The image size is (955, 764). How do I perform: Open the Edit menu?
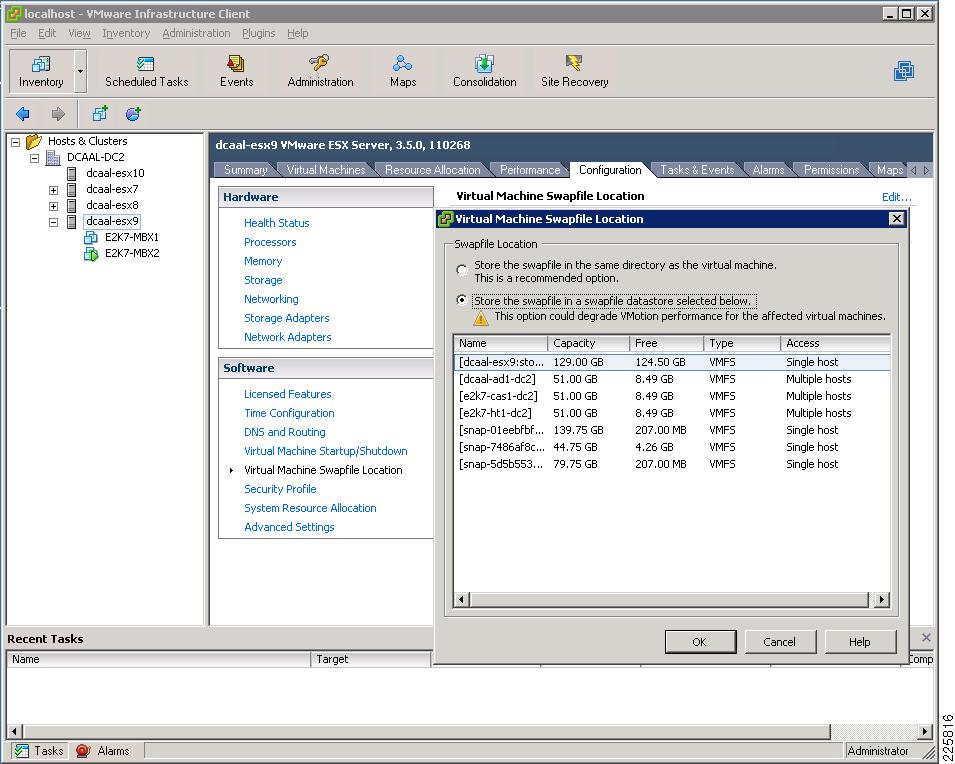coord(47,33)
